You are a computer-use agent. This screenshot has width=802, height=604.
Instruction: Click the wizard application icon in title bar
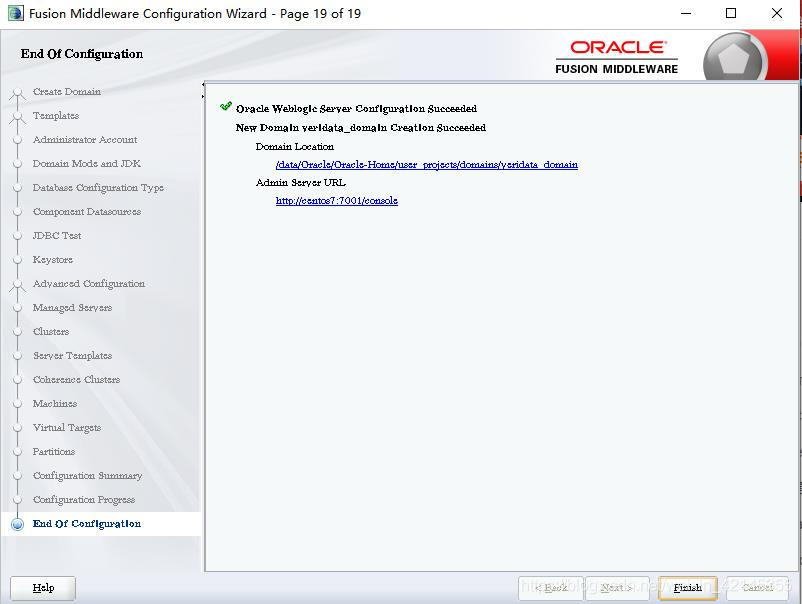tap(15, 13)
